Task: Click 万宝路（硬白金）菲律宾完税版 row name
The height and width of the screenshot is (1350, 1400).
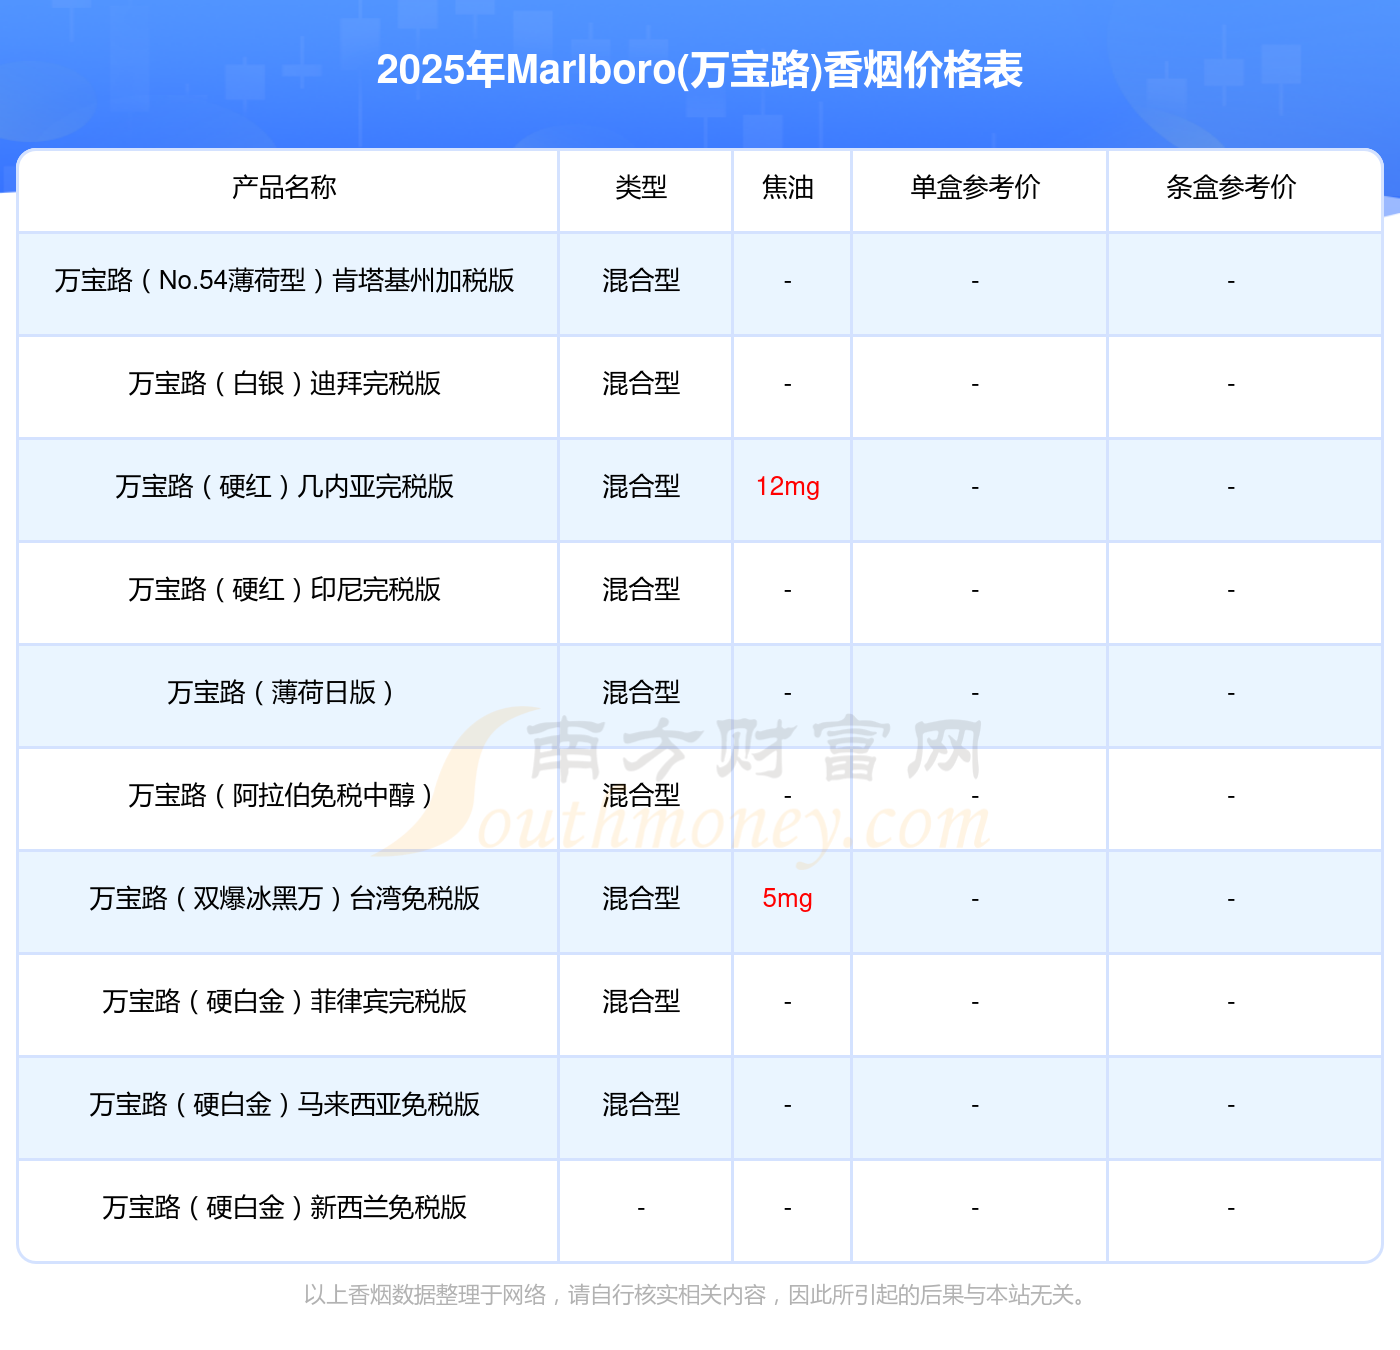Action: pos(284,1001)
